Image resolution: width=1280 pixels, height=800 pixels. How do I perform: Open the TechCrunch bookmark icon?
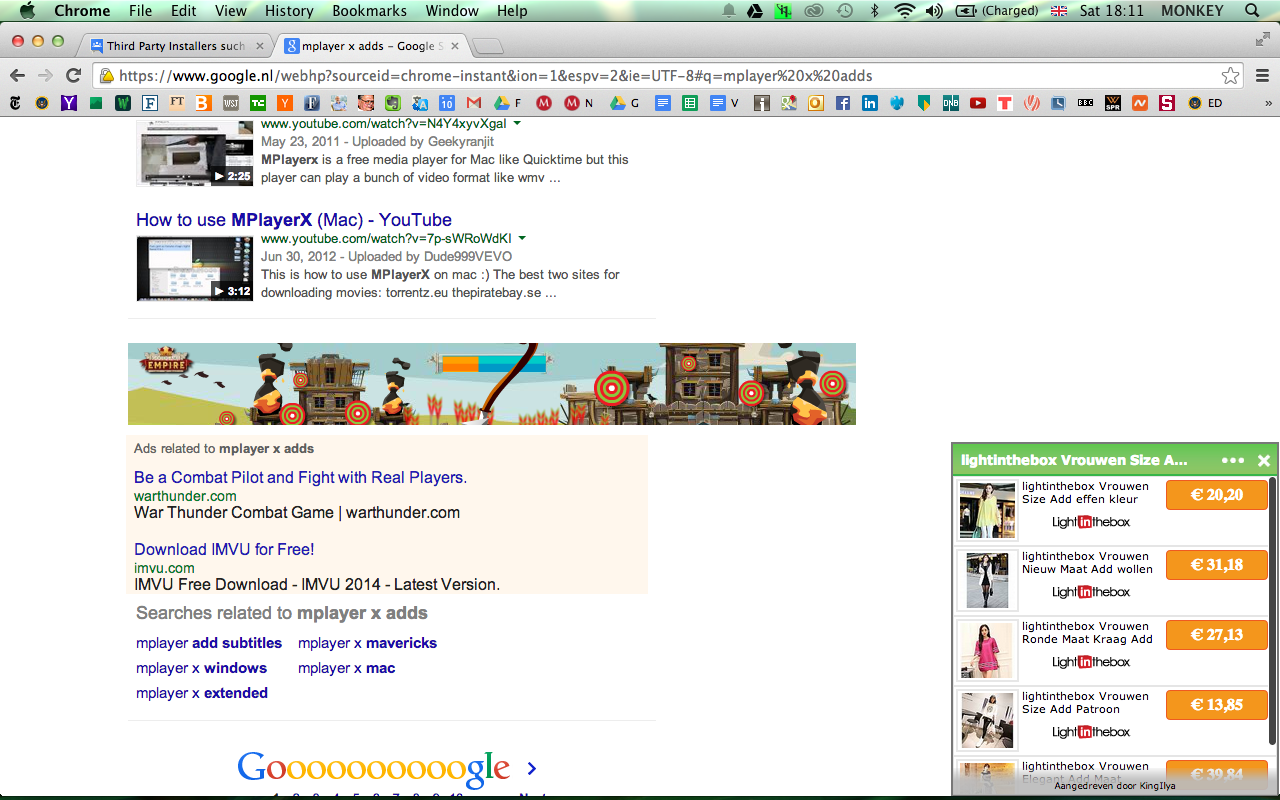258,103
